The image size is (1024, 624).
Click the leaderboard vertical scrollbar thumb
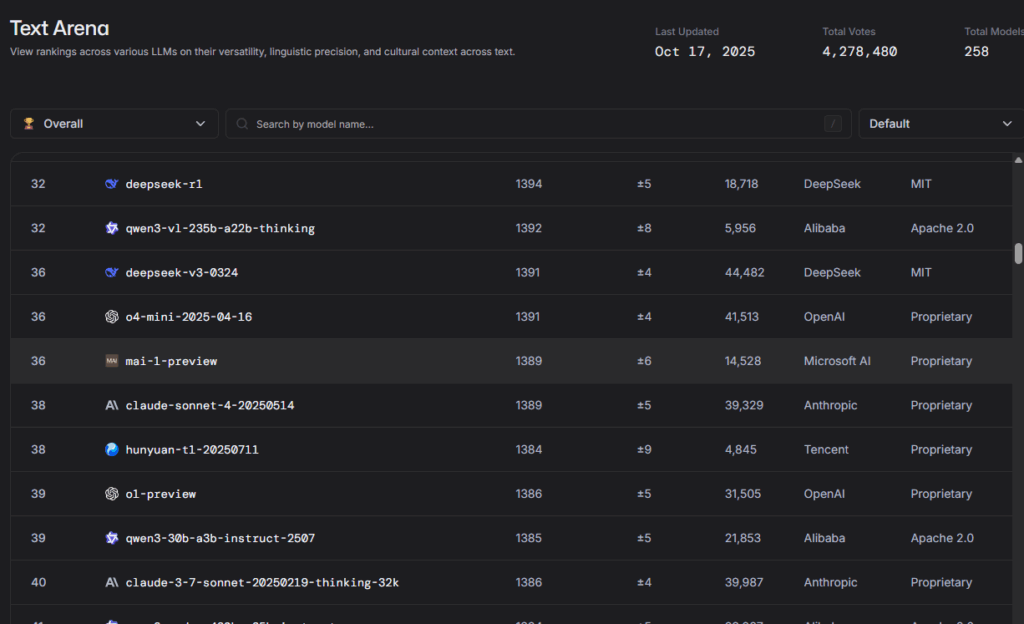point(1018,253)
